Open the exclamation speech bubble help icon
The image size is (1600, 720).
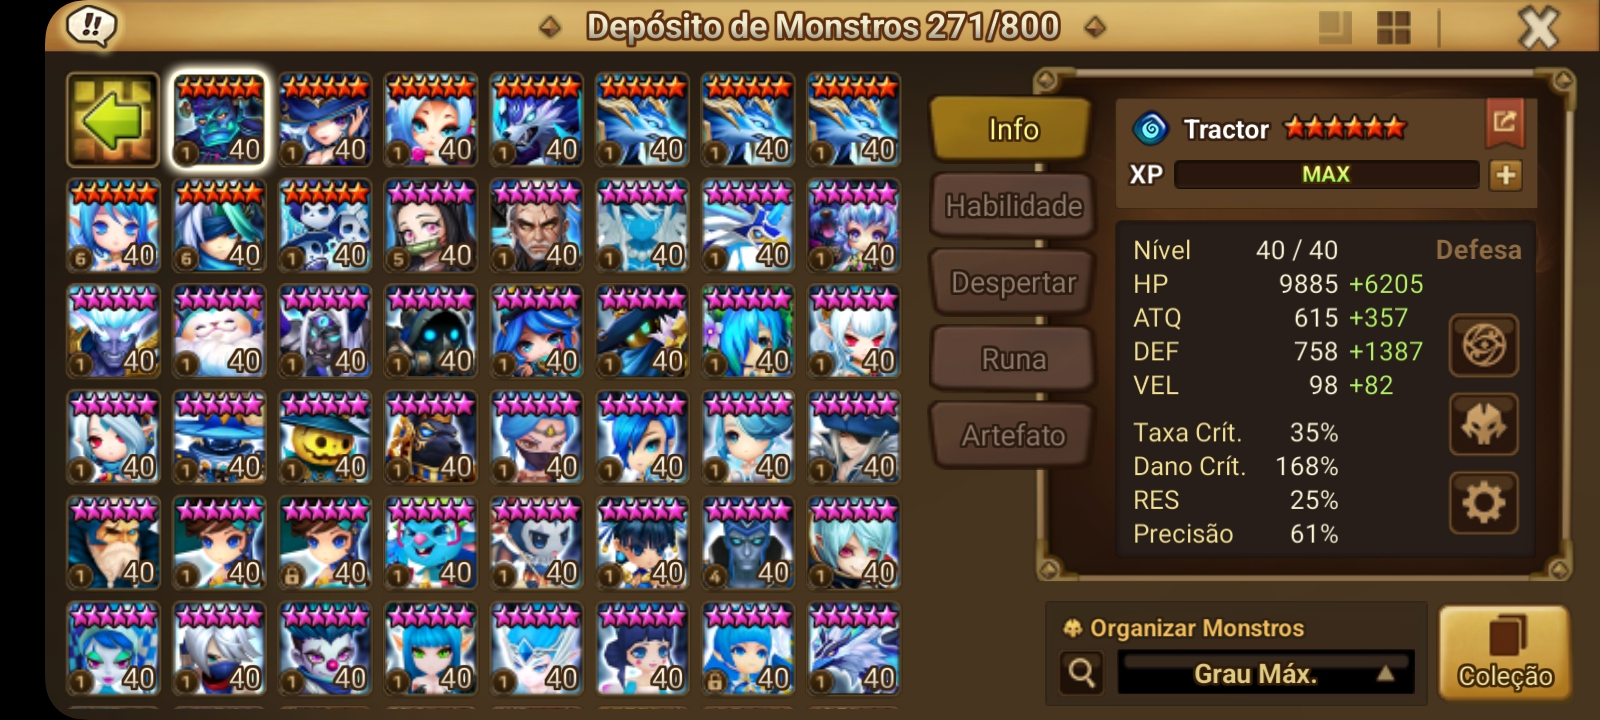(91, 27)
